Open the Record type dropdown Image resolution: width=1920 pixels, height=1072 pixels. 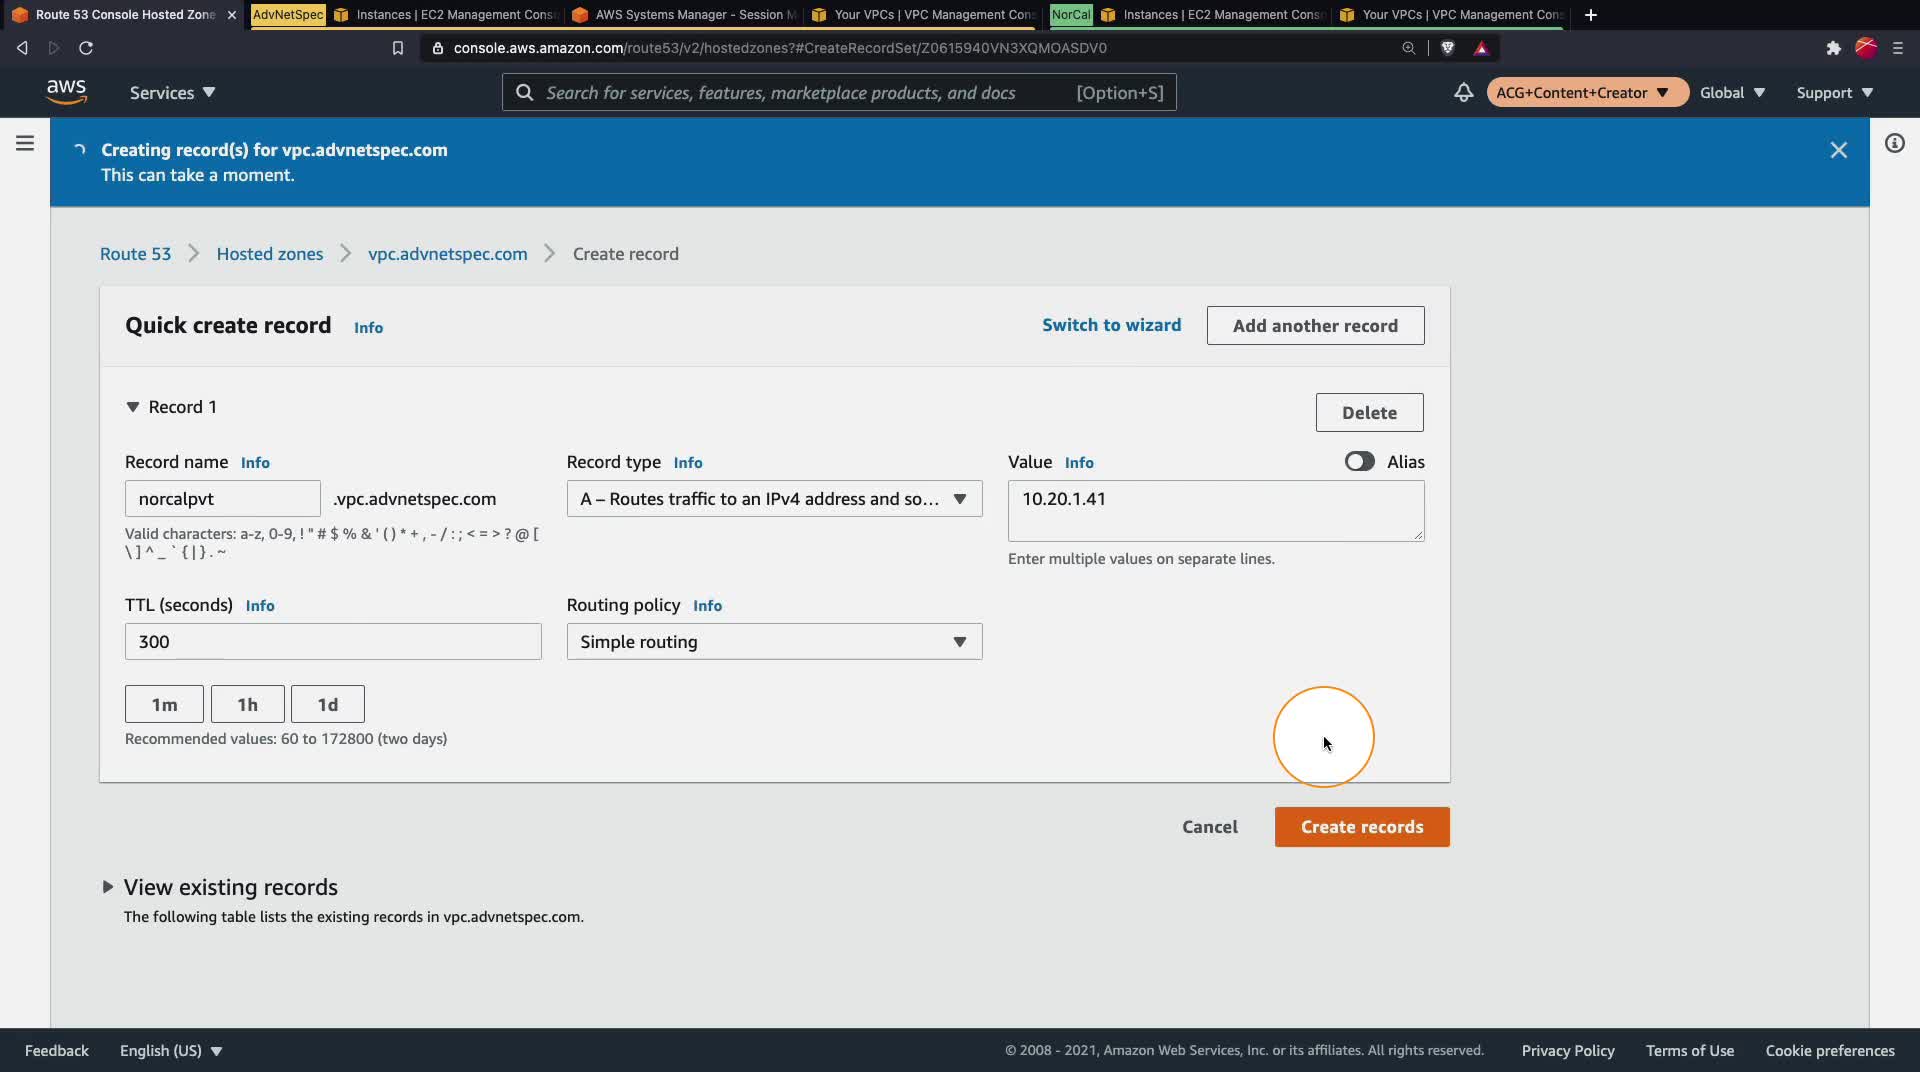click(774, 499)
